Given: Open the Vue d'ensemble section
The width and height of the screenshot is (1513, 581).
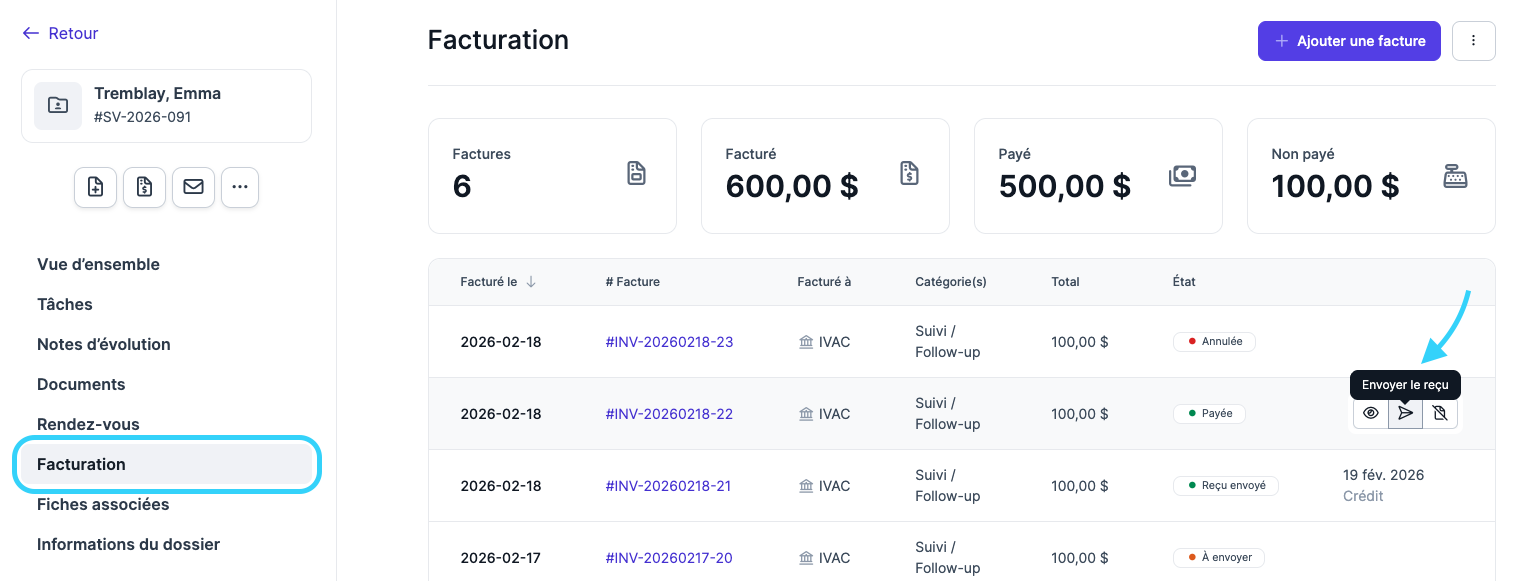Looking at the screenshot, I should (x=98, y=264).
